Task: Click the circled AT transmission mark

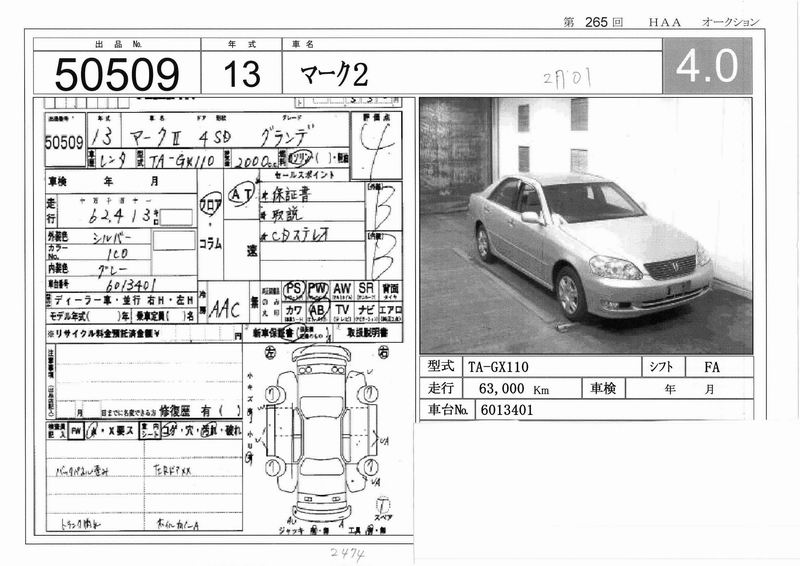Action: 241,195
